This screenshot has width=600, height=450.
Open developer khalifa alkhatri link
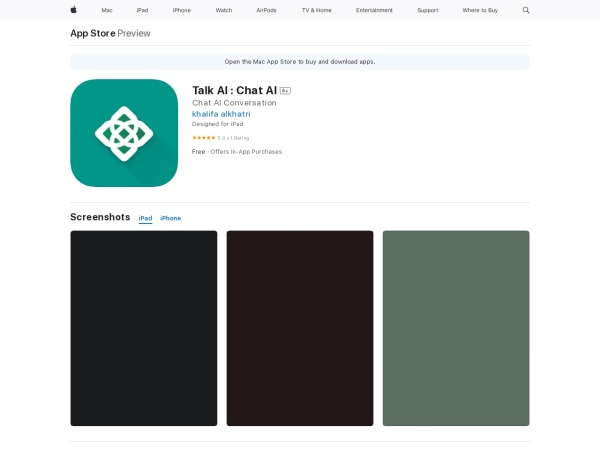(x=221, y=114)
